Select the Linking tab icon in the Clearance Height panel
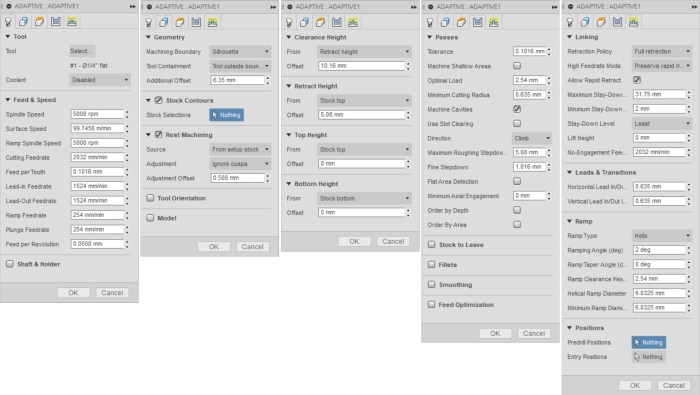700x395 pixels. pyautogui.click(x=353, y=22)
